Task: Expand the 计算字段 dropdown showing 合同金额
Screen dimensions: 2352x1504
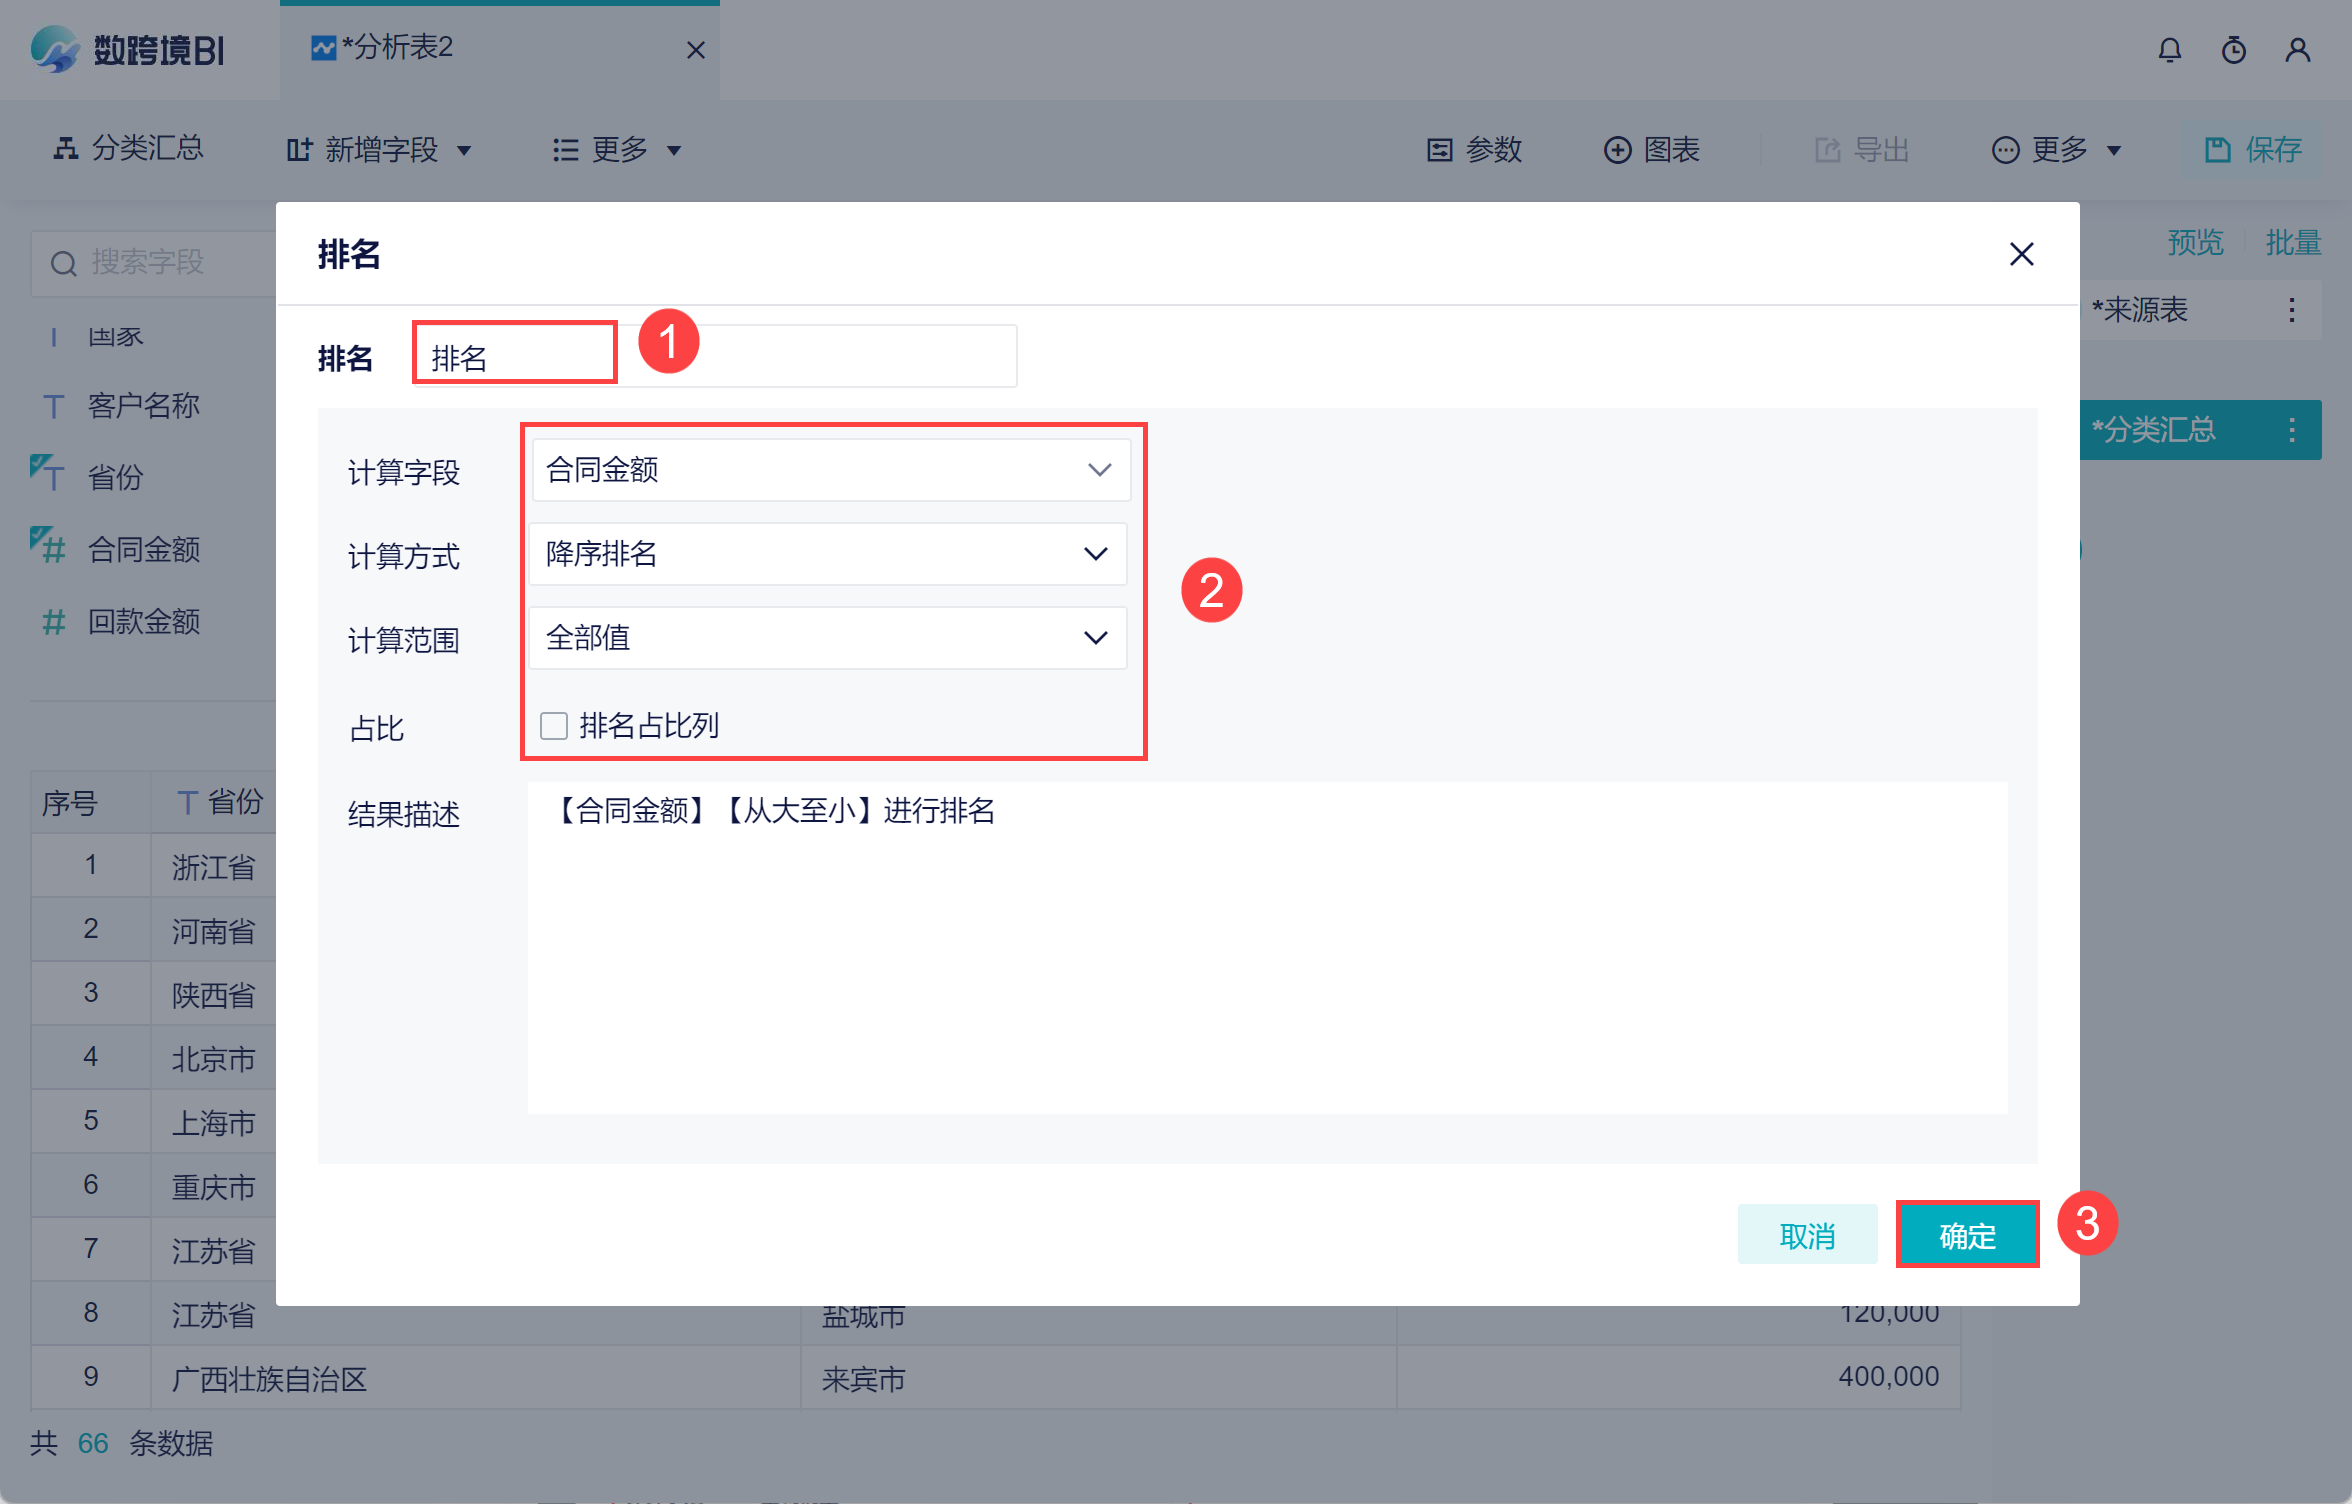Action: tap(830, 470)
